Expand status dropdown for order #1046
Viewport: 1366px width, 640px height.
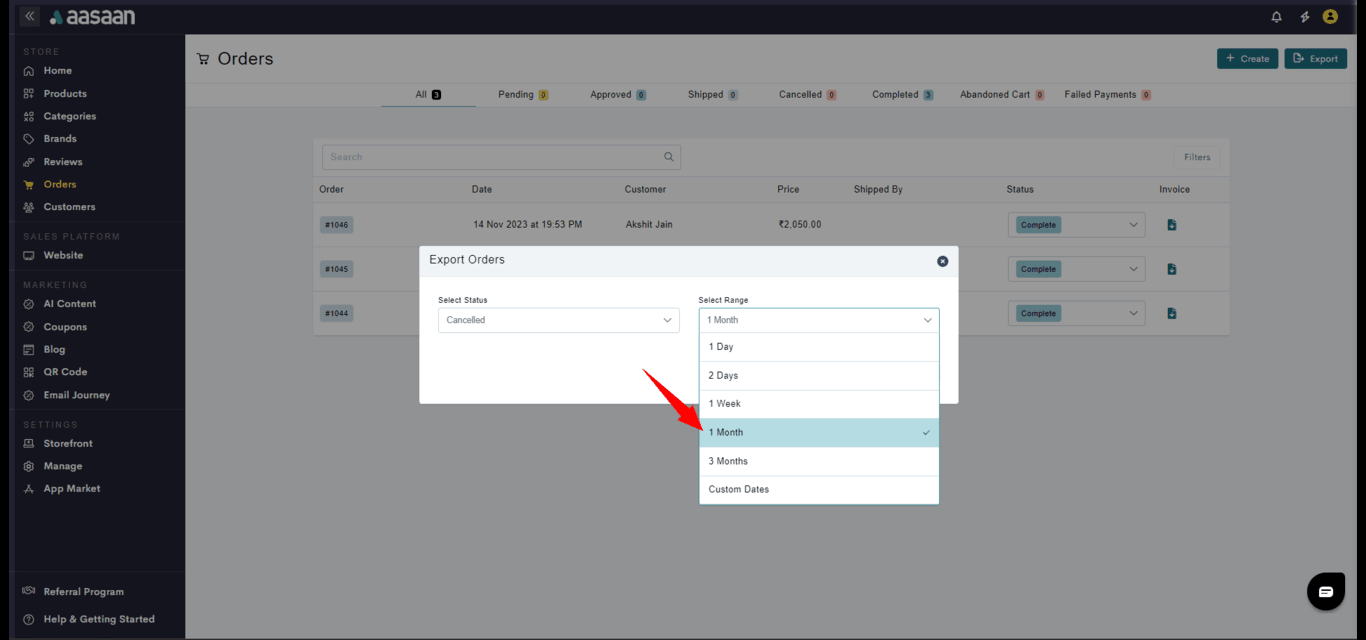tap(1133, 225)
